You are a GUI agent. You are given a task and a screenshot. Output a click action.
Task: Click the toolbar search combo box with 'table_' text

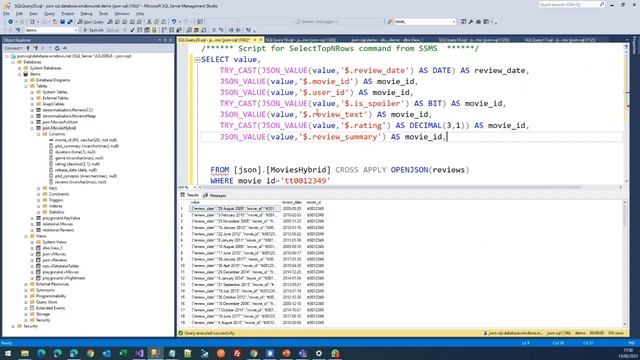pos(424,22)
